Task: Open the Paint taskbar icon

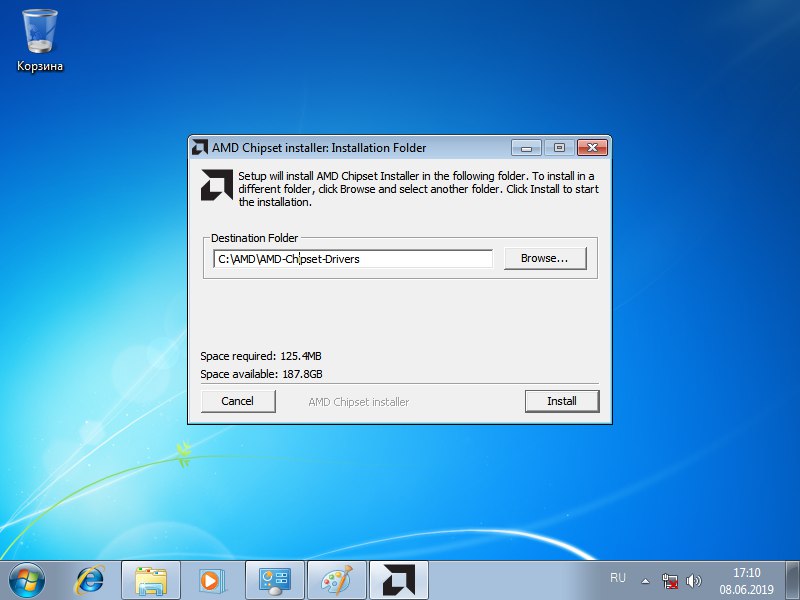Action: [337, 581]
